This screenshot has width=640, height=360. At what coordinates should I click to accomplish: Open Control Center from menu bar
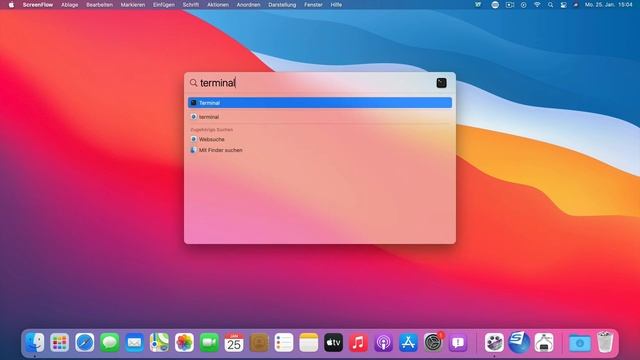(563, 5)
